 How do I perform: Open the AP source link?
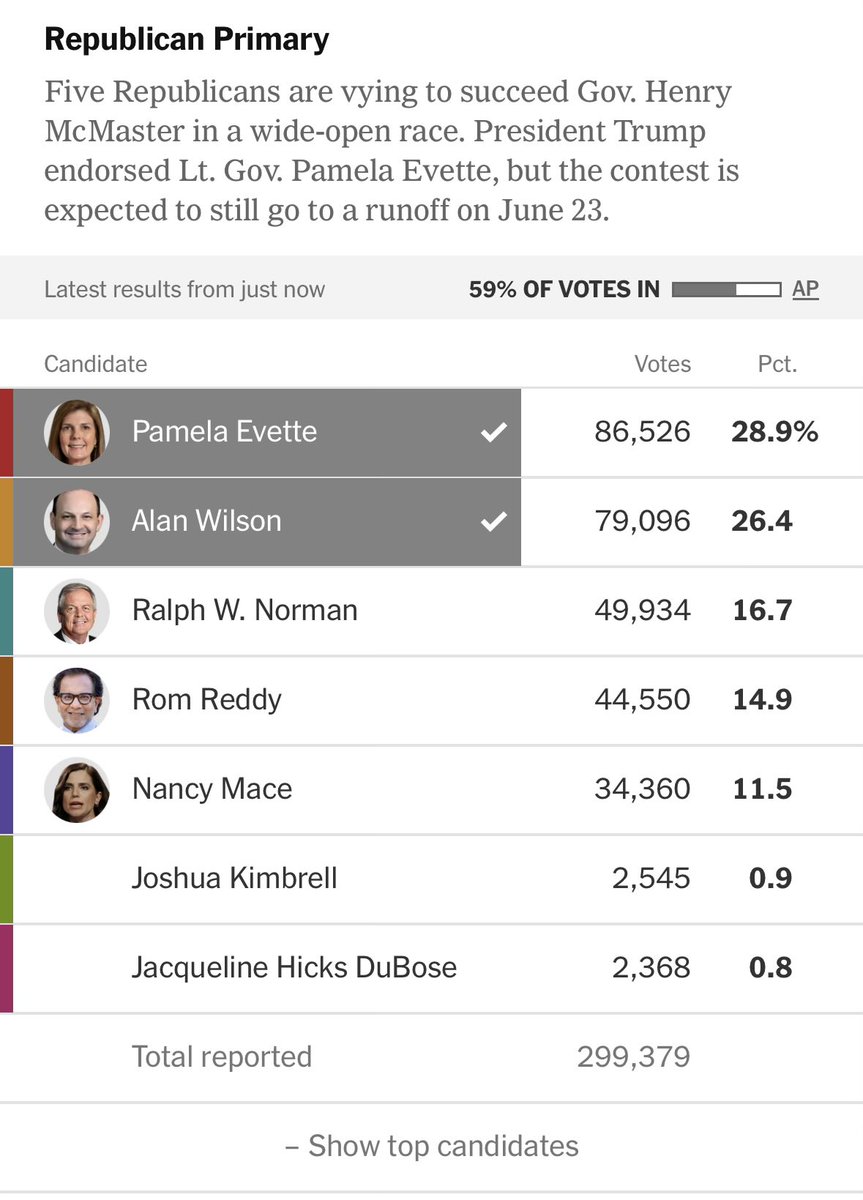coord(805,289)
